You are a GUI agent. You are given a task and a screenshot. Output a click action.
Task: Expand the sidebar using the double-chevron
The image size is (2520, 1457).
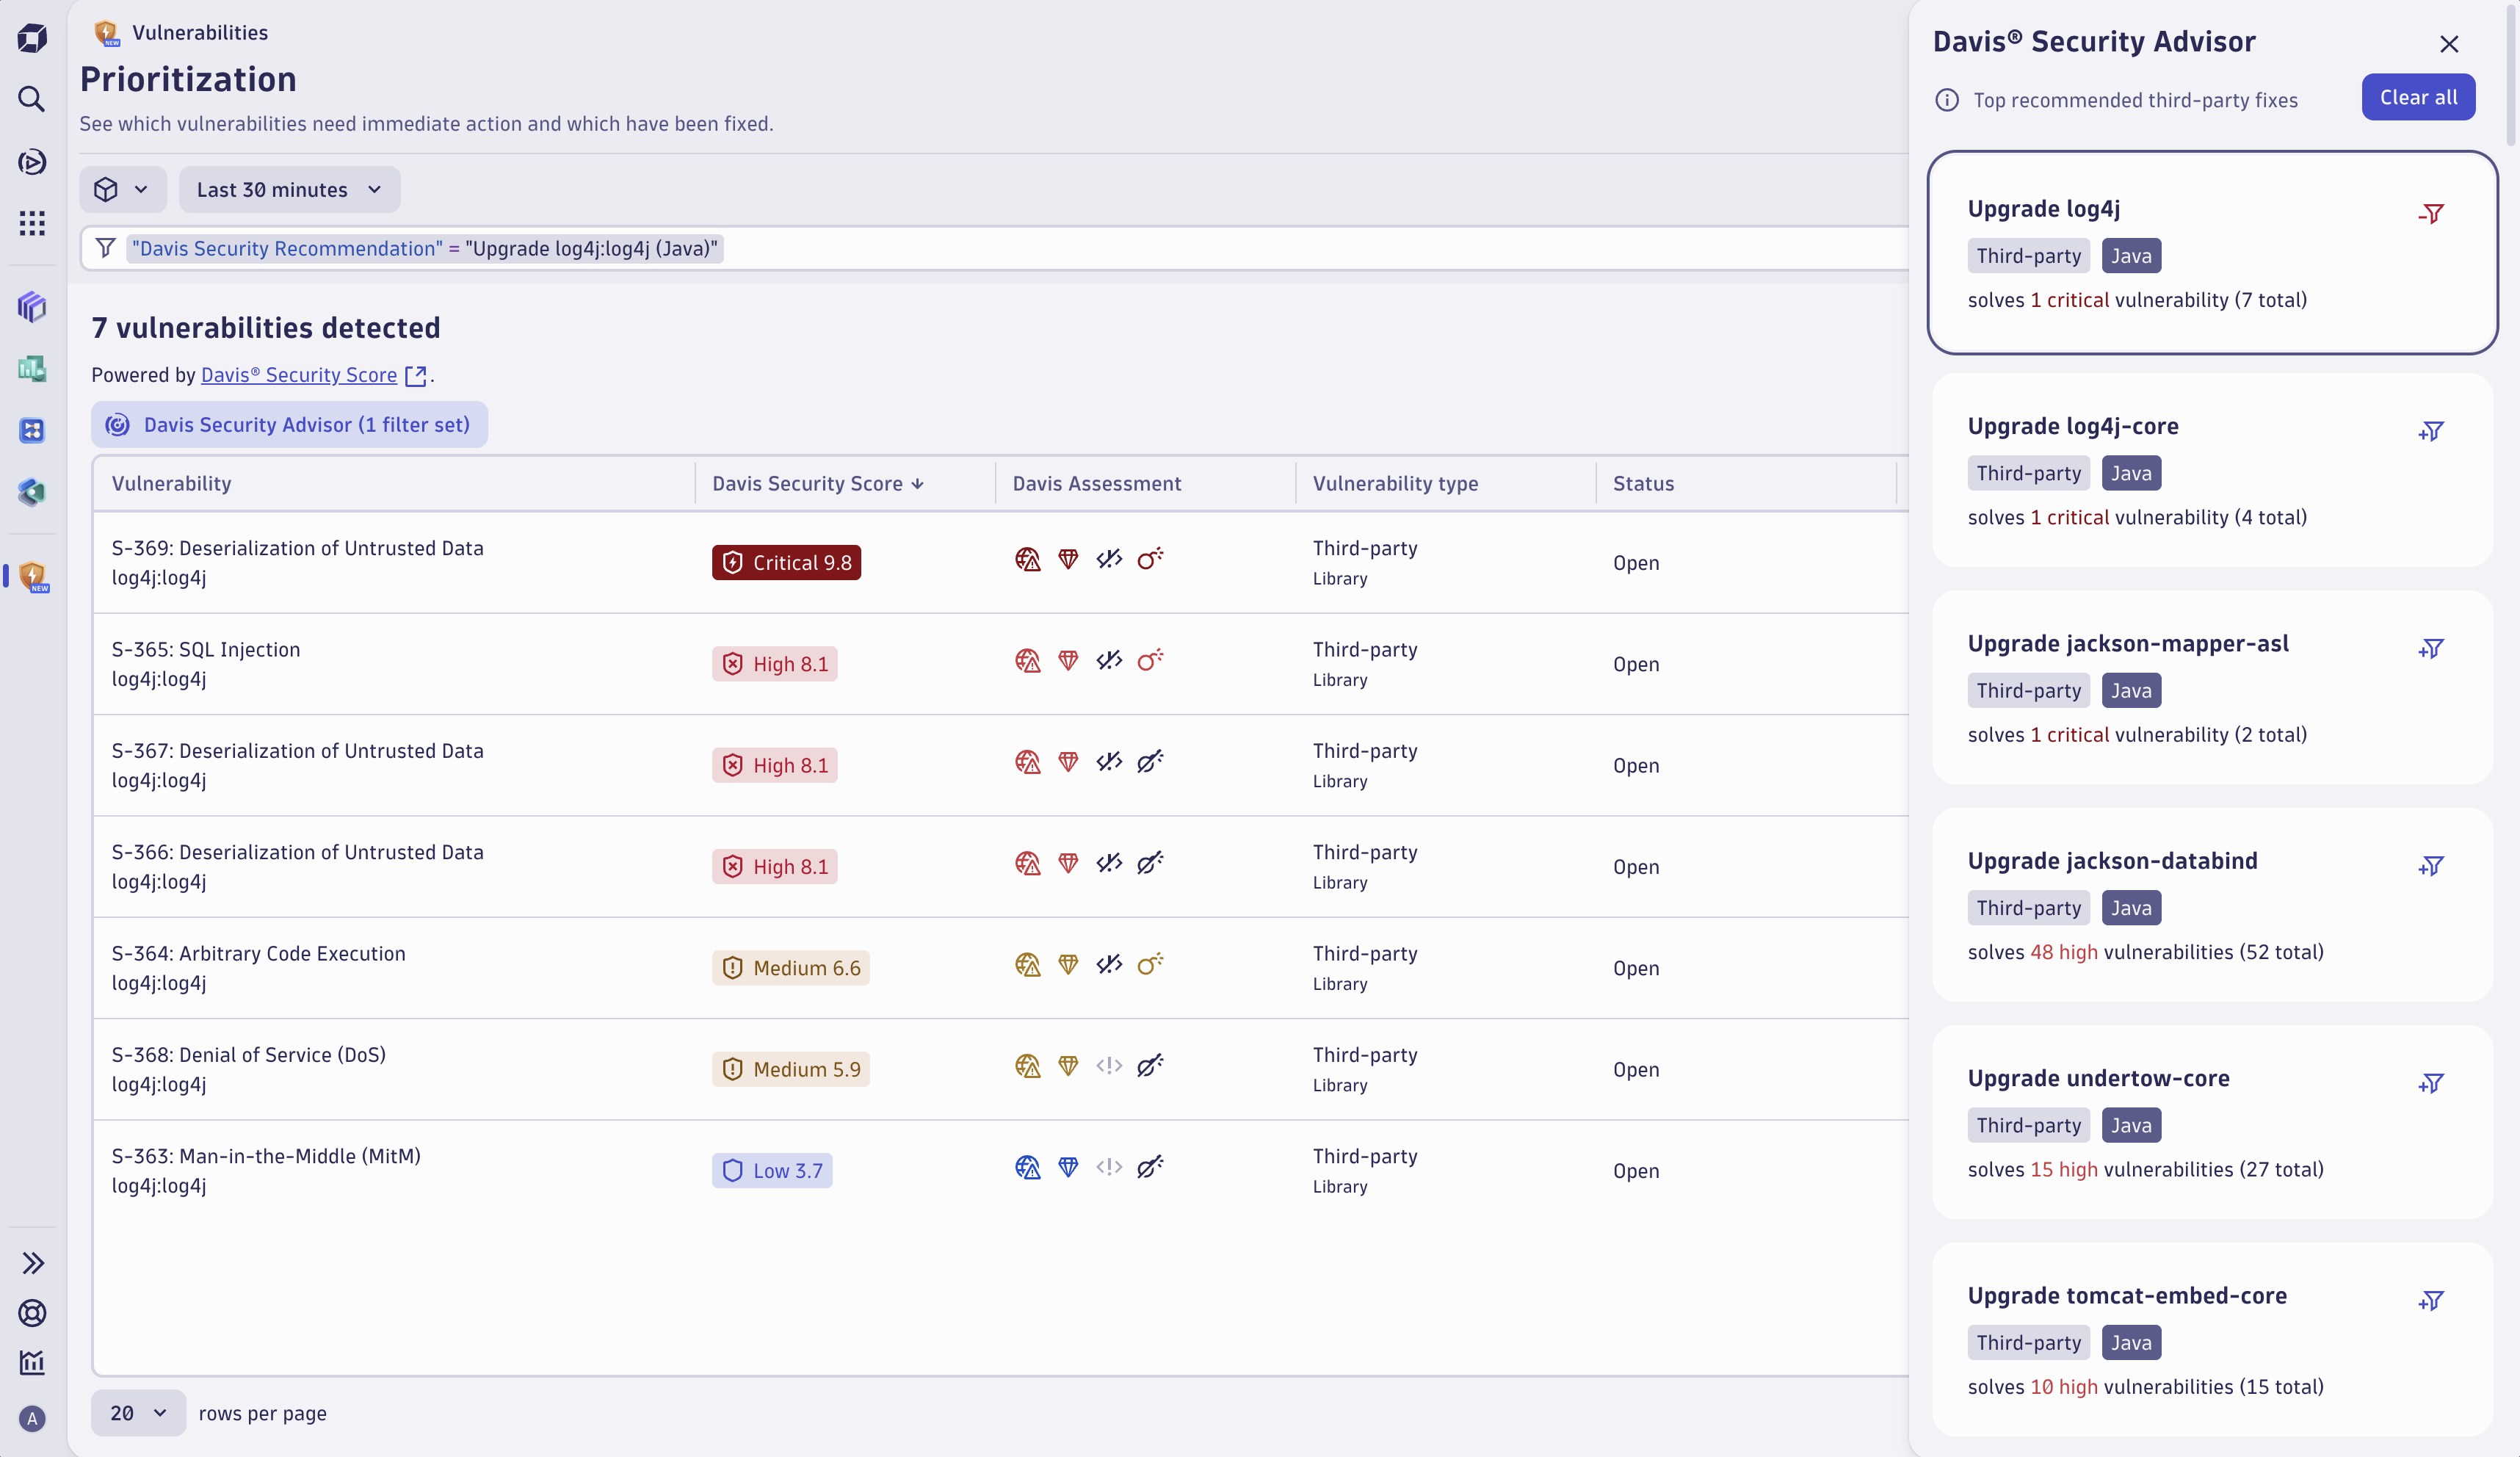tap(32, 1263)
